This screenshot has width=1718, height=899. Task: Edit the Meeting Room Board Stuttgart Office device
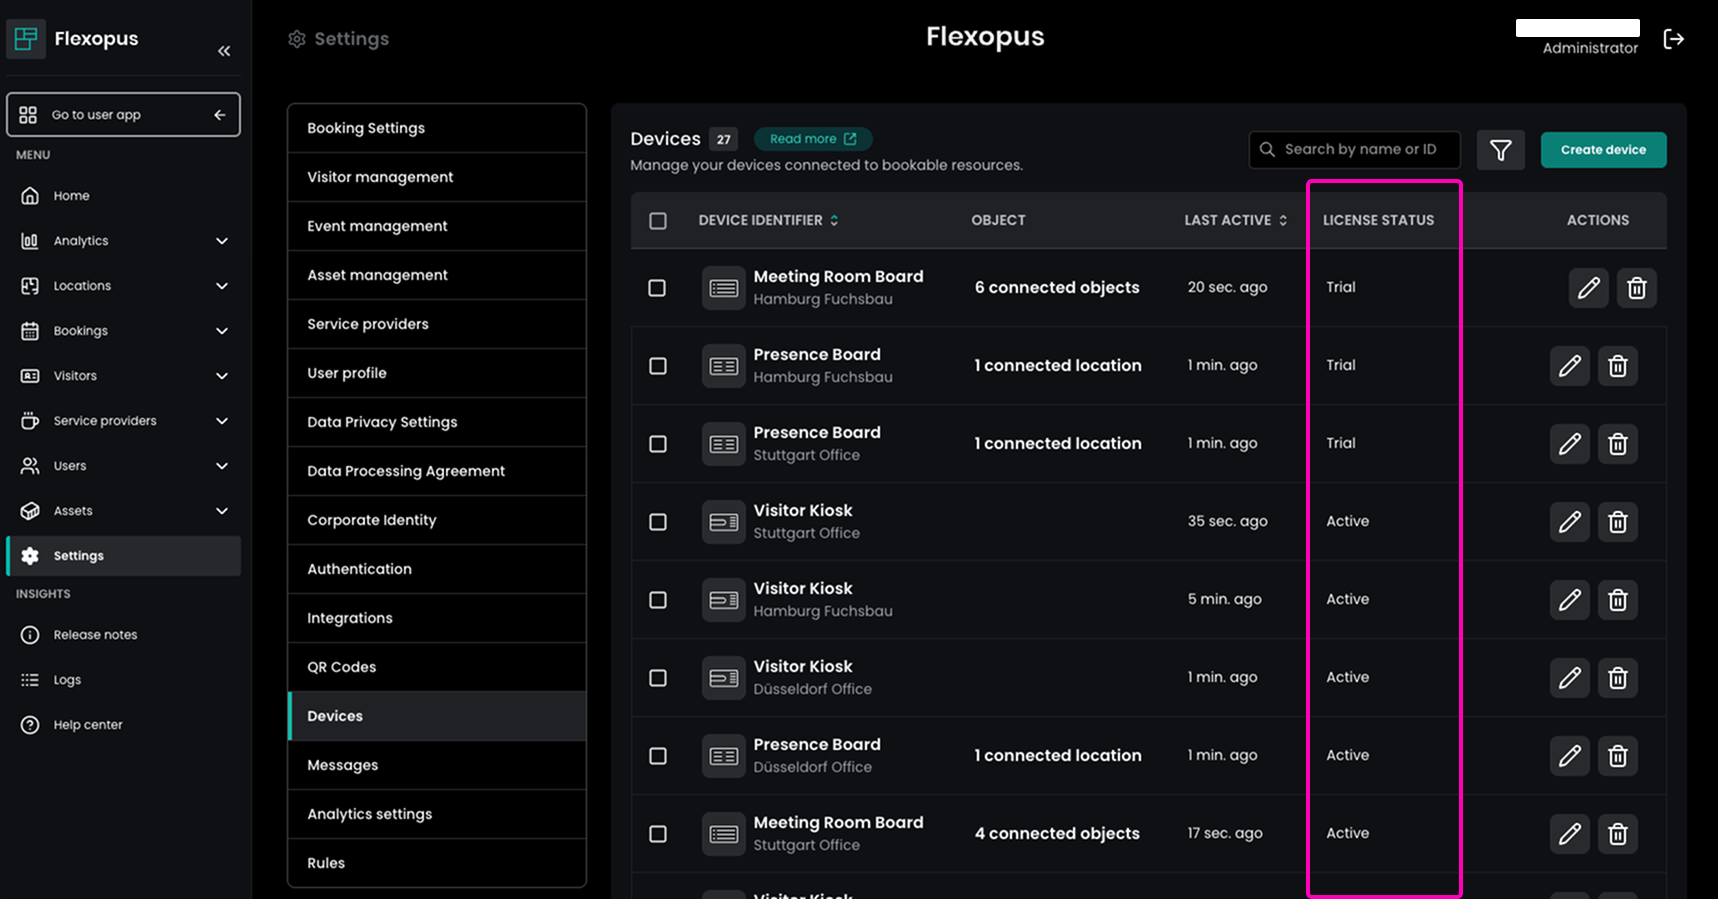click(x=1569, y=834)
